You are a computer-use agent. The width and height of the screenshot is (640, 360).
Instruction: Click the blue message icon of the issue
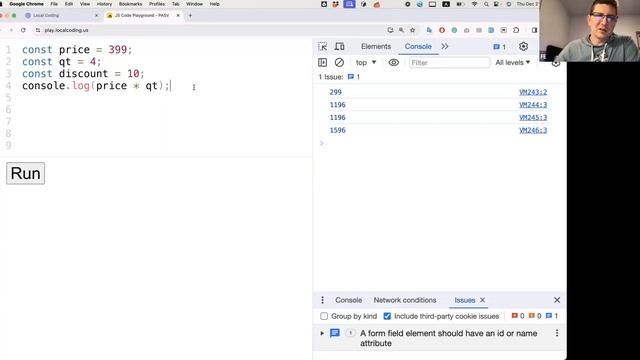point(335,333)
